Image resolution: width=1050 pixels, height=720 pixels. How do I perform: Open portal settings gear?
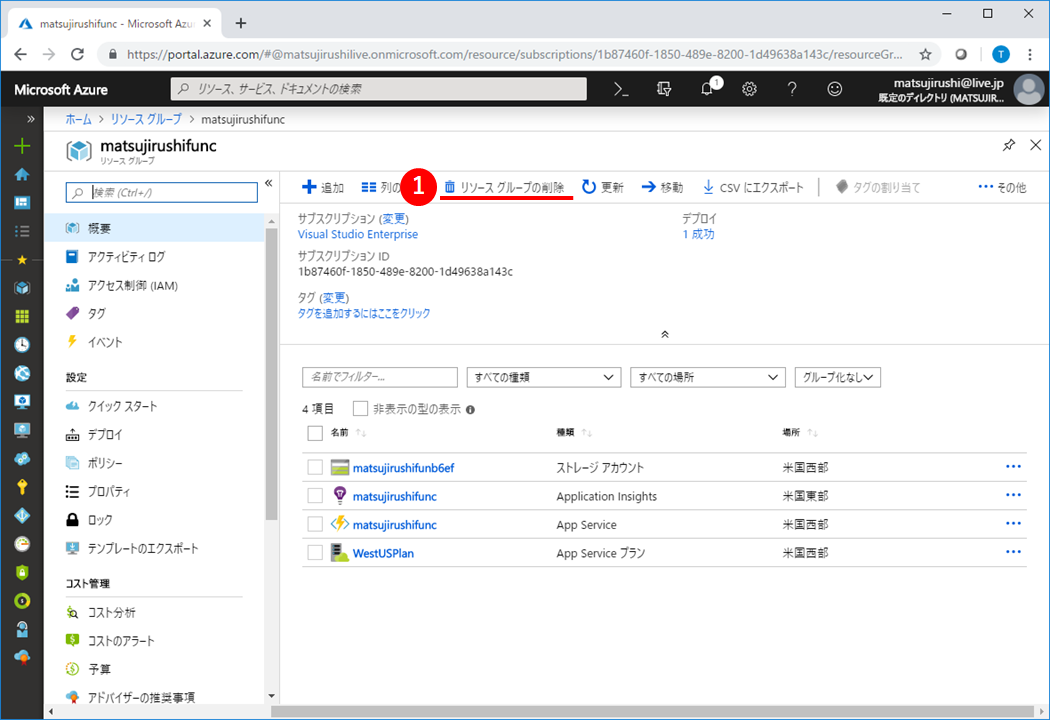click(749, 89)
